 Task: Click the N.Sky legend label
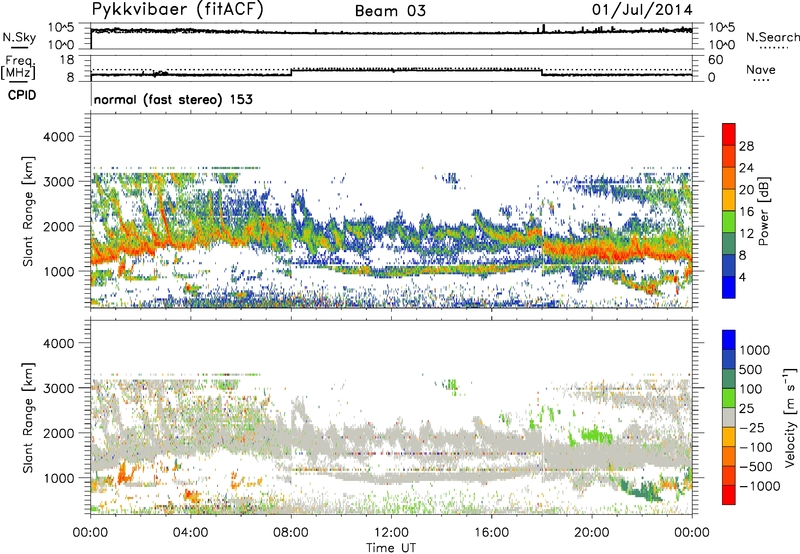tap(19, 37)
